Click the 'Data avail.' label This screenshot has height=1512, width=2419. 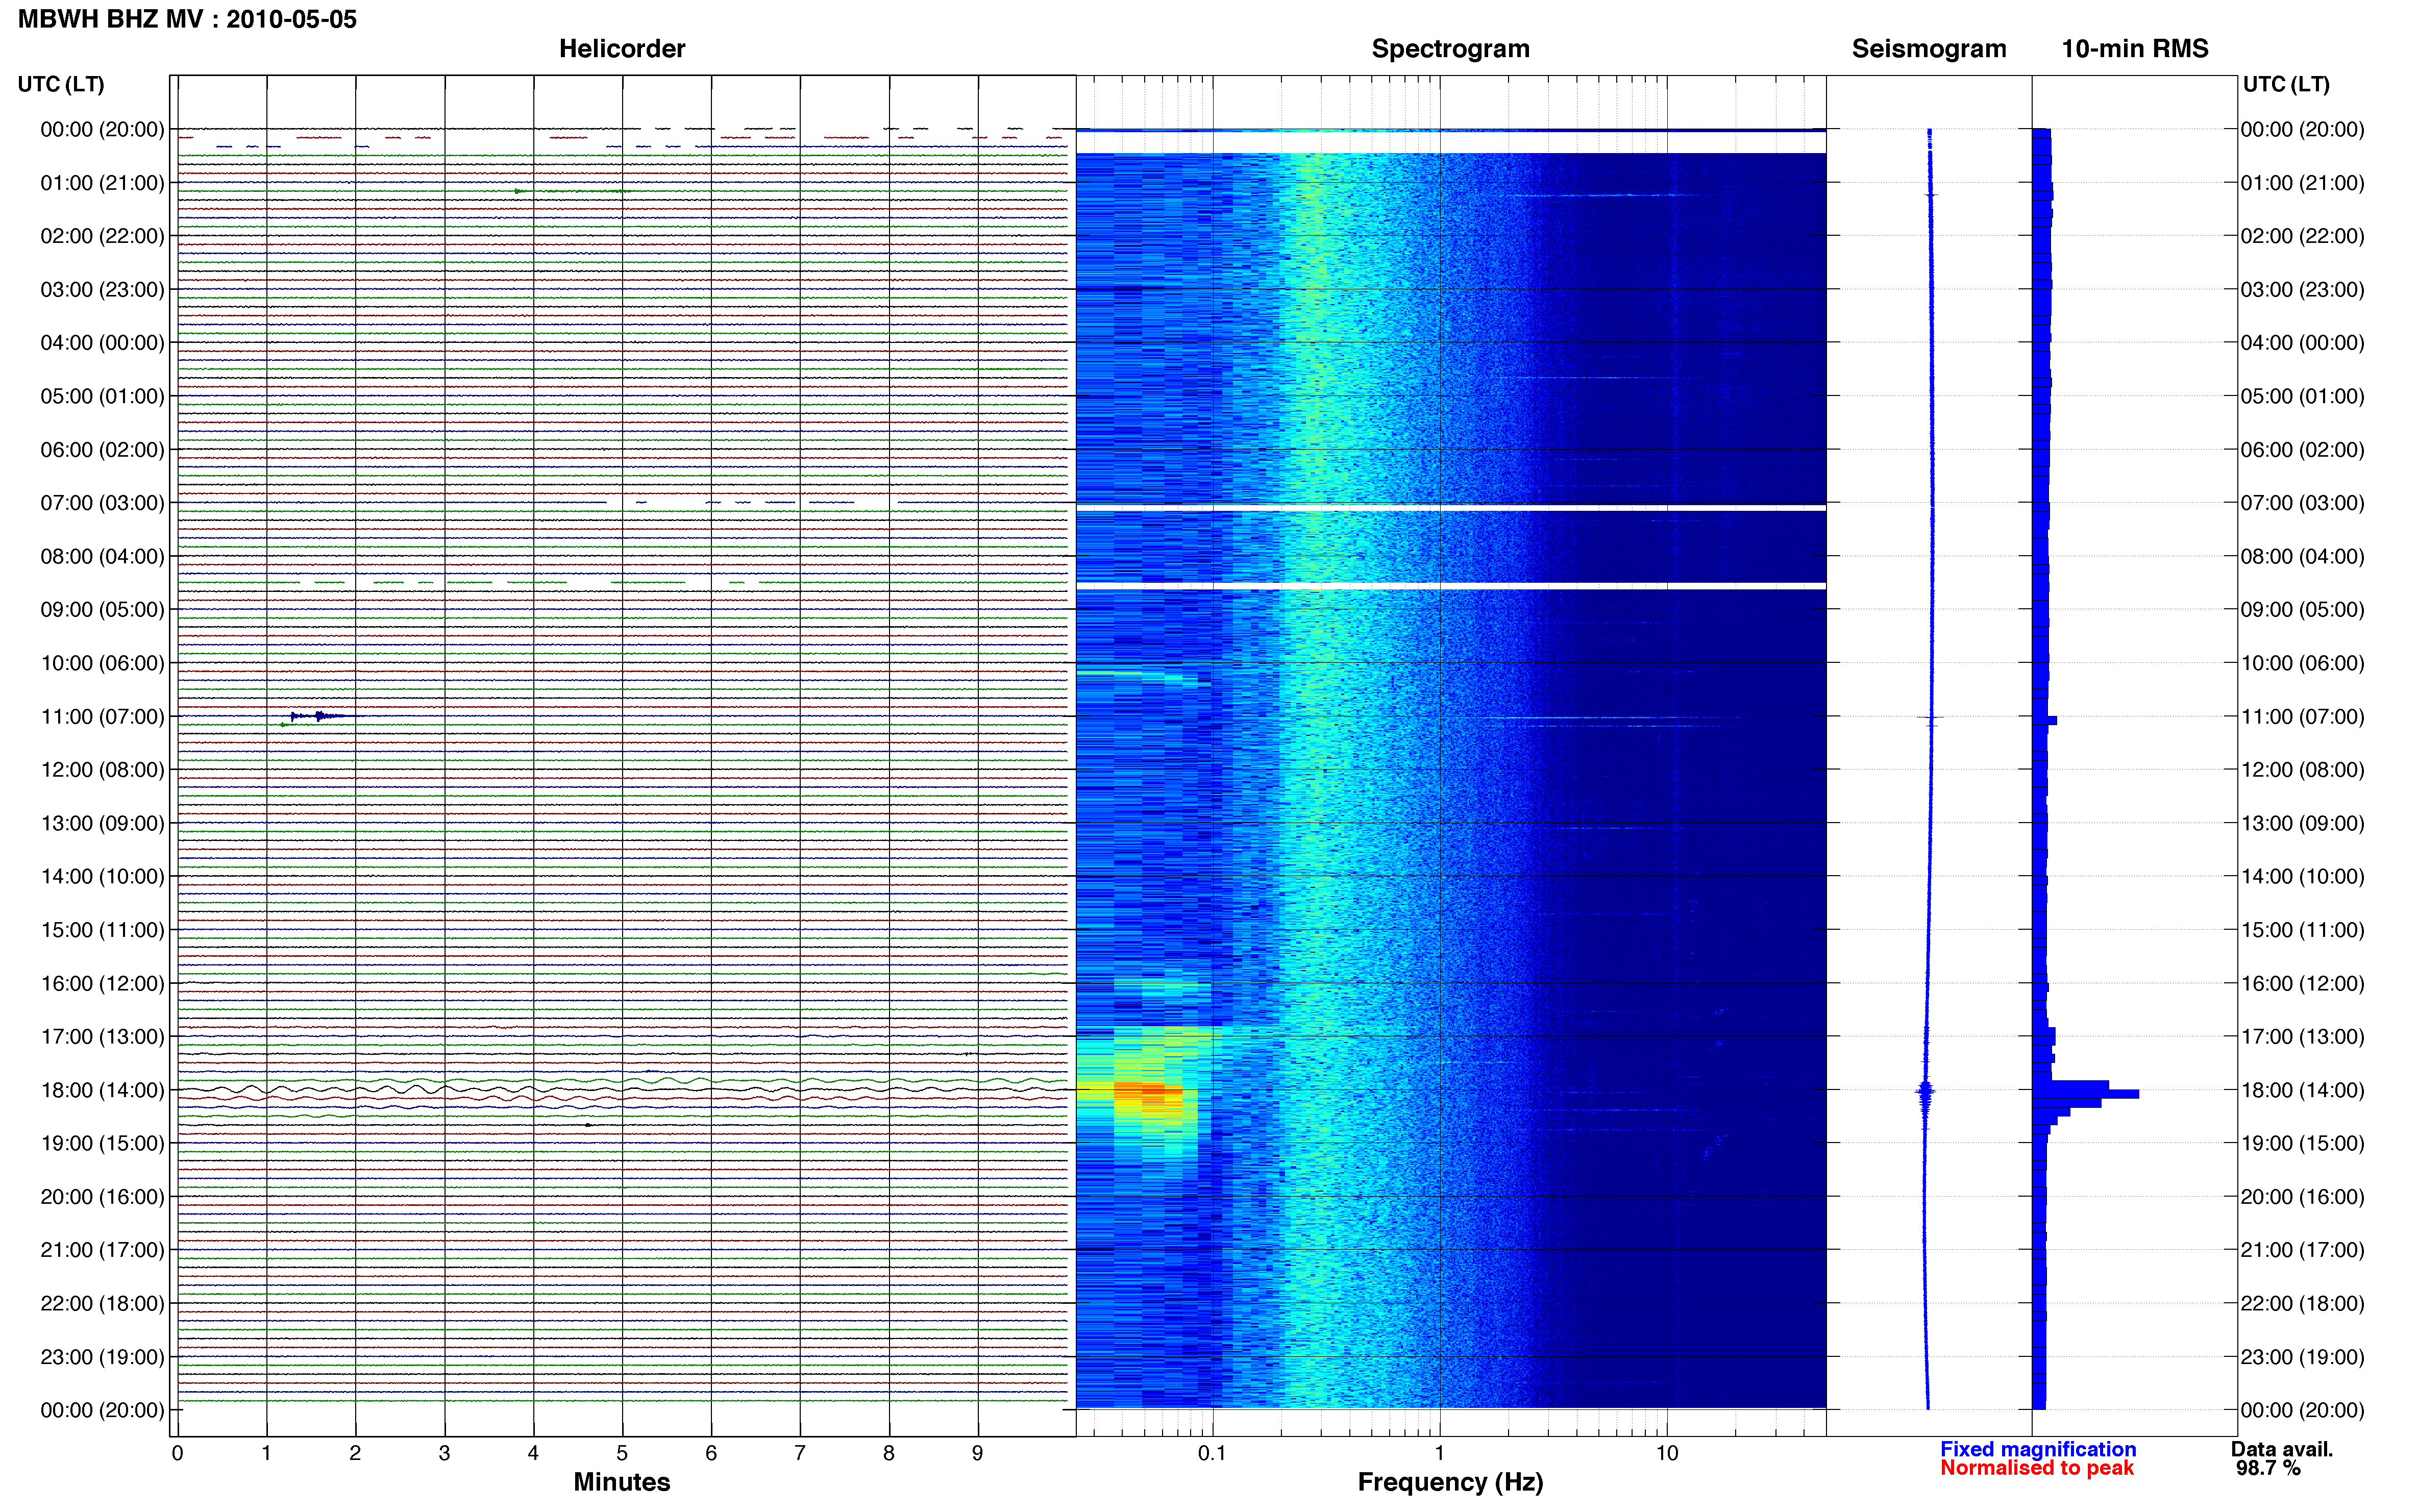(2281, 1449)
